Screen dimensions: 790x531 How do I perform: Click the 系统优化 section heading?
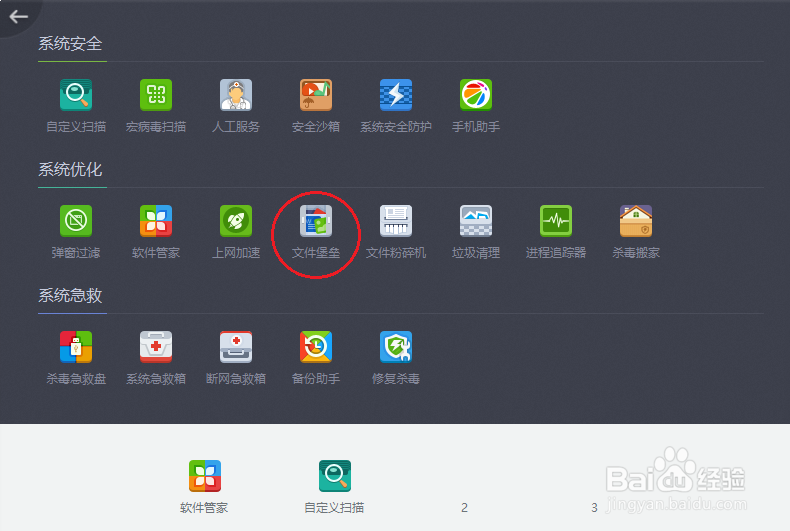click(x=71, y=169)
